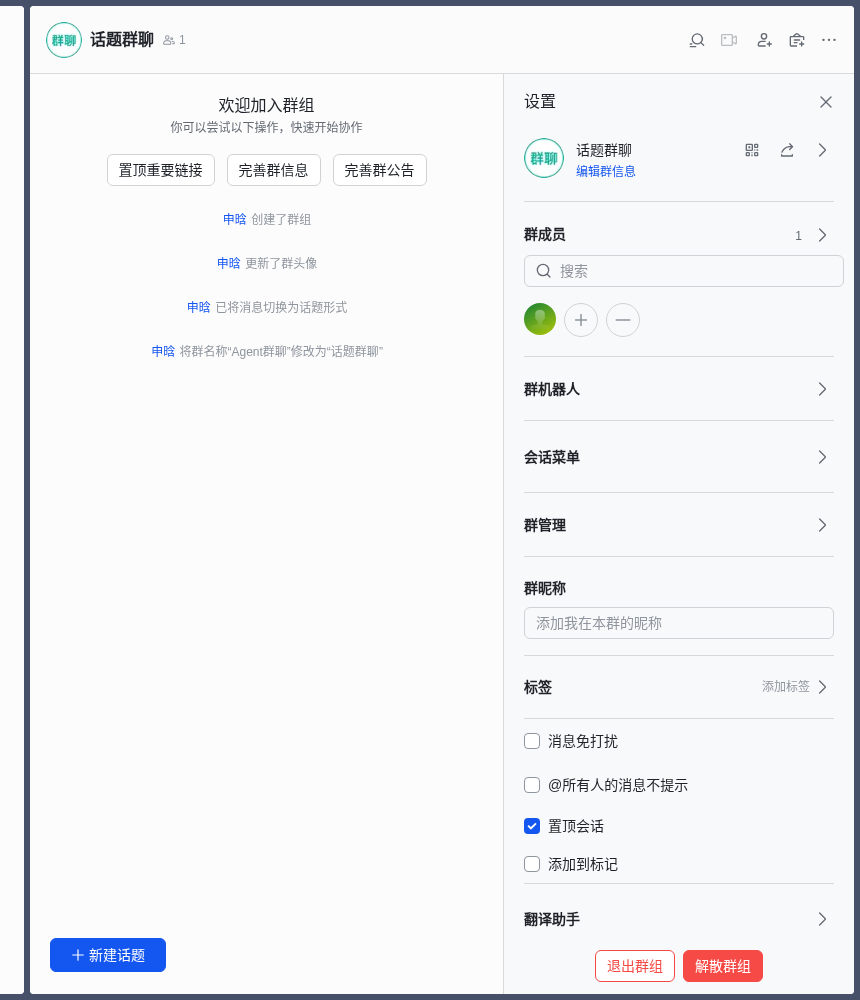860x1000 pixels.
Task: Click the green member avatar
Action: [540, 319]
